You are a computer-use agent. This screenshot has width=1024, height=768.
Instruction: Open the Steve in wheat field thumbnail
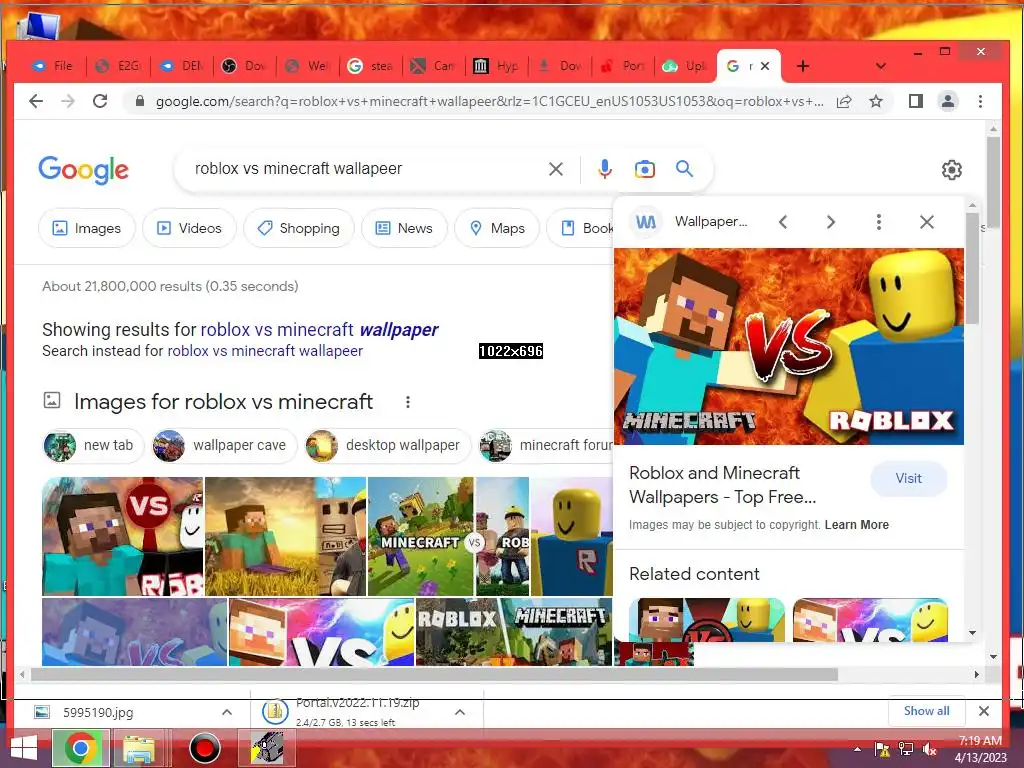click(285, 537)
